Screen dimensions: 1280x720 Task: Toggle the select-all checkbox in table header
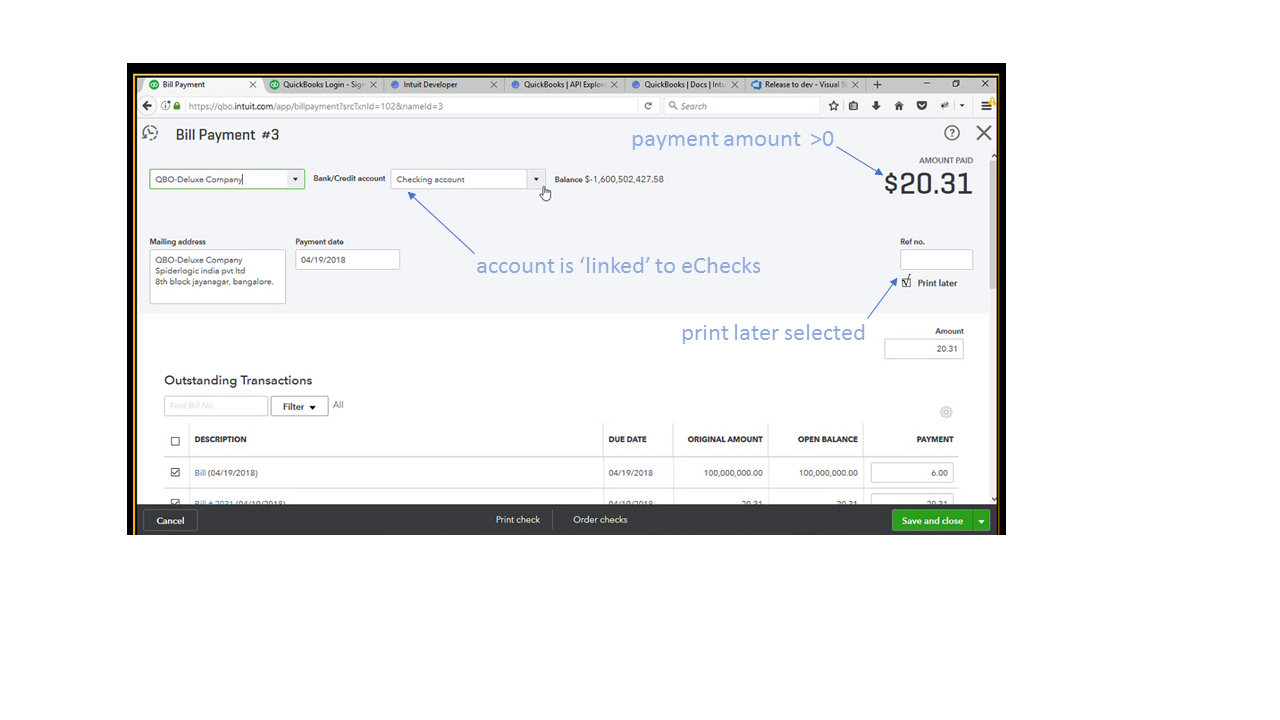click(175, 440)
